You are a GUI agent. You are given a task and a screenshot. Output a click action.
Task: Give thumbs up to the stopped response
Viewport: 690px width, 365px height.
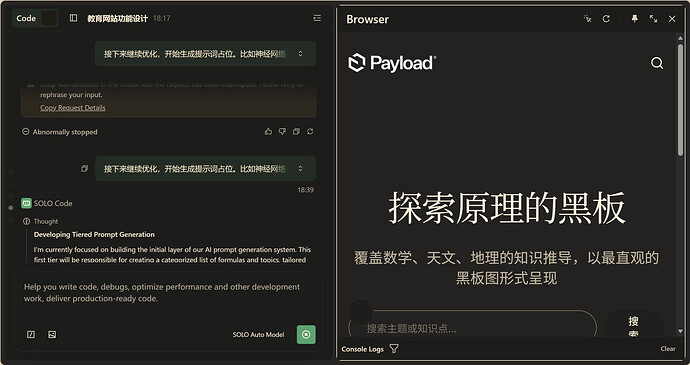point(268,132)
